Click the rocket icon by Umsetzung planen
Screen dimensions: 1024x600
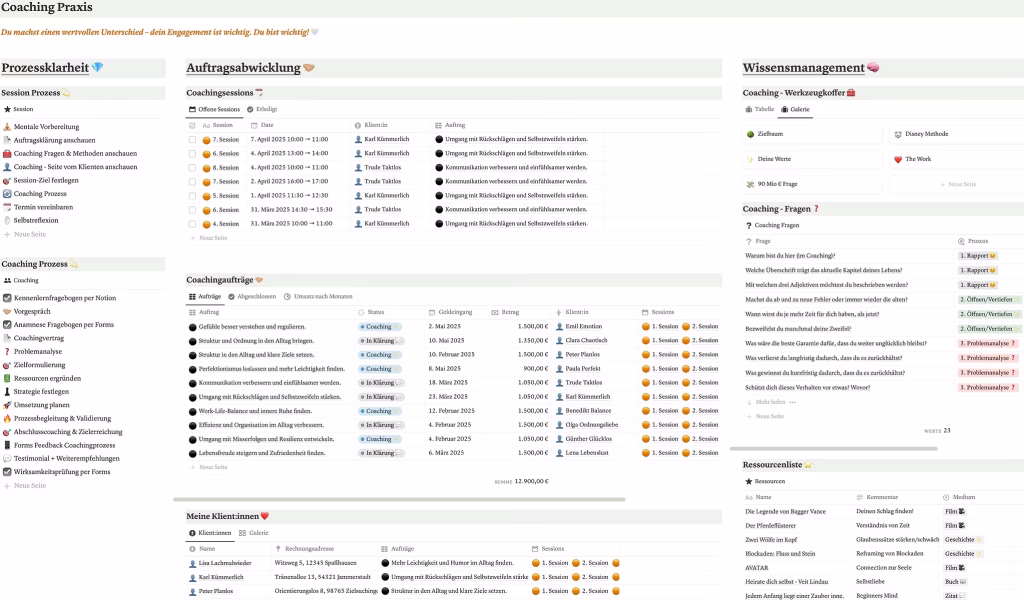pos(7,405)
